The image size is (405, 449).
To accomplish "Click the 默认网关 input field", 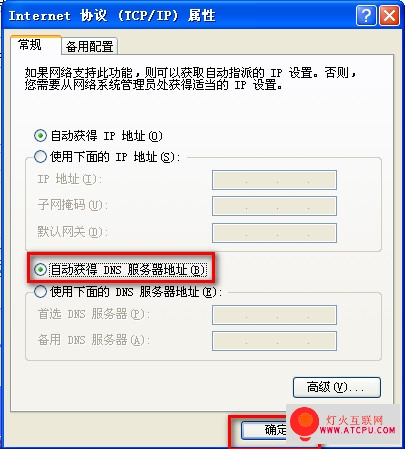I will (274, 233).
